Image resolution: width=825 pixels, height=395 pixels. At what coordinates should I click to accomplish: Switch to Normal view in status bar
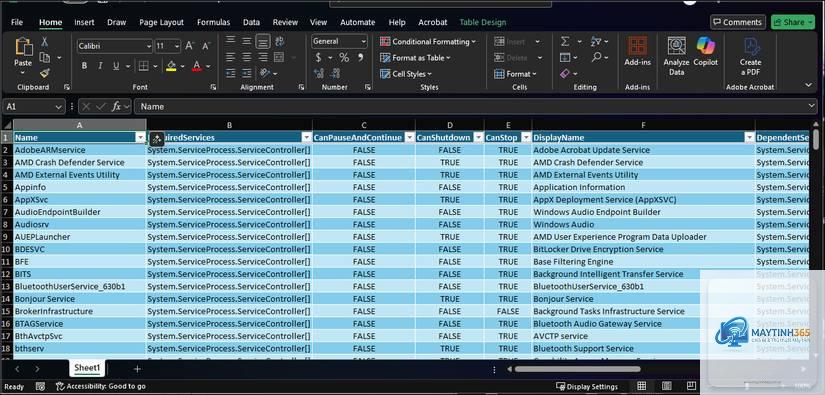(641, 386)
